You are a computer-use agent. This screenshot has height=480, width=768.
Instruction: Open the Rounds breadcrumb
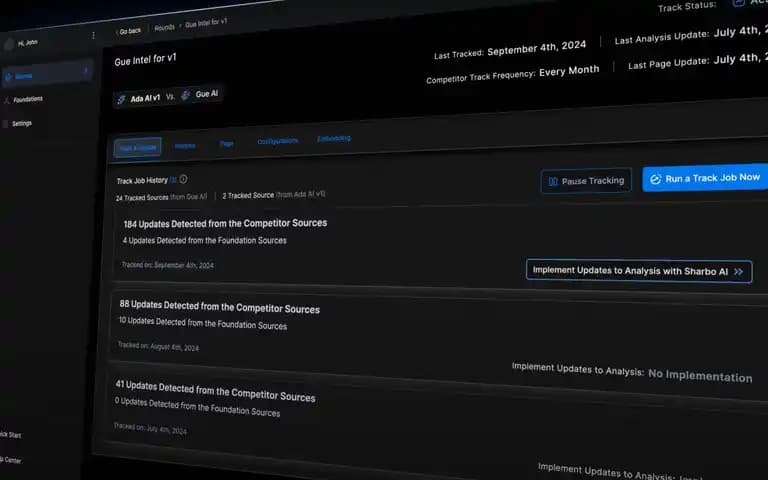click(165, 27)
